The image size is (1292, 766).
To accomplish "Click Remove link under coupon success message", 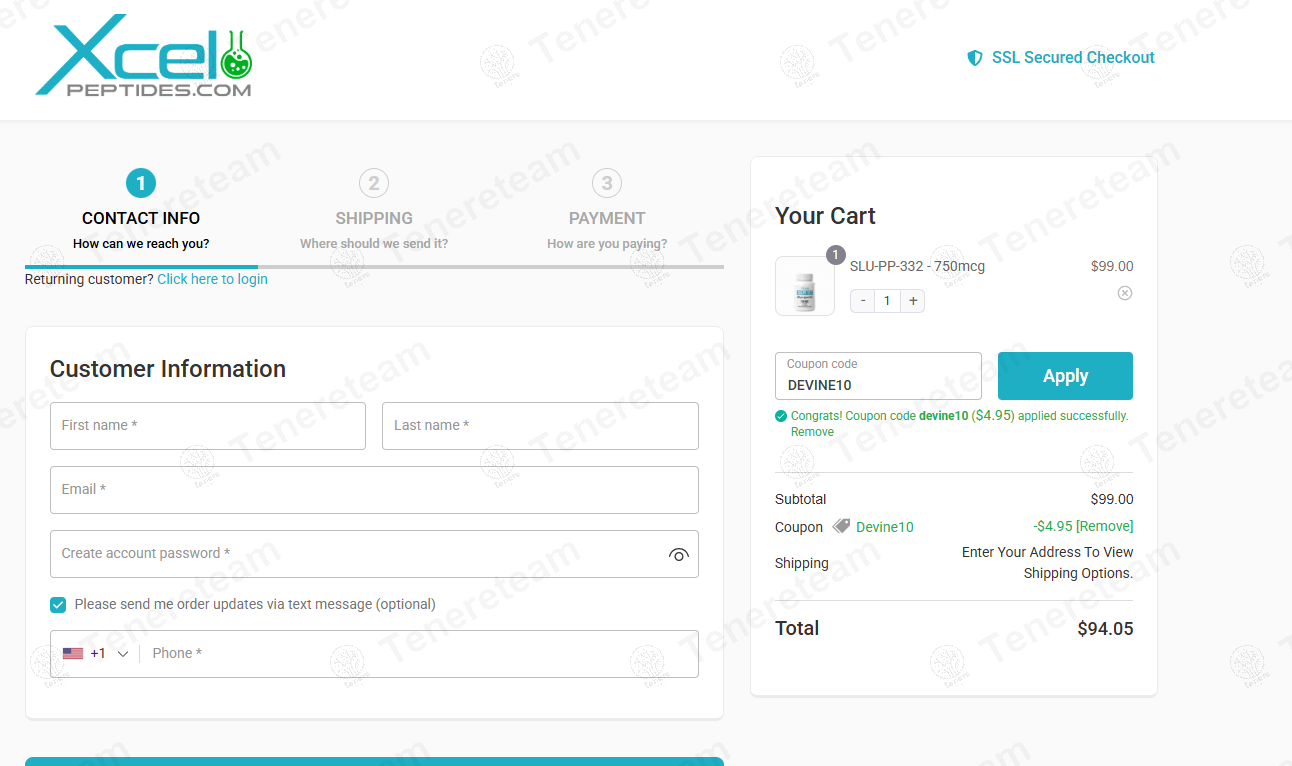I will click(x=812, y=432).
